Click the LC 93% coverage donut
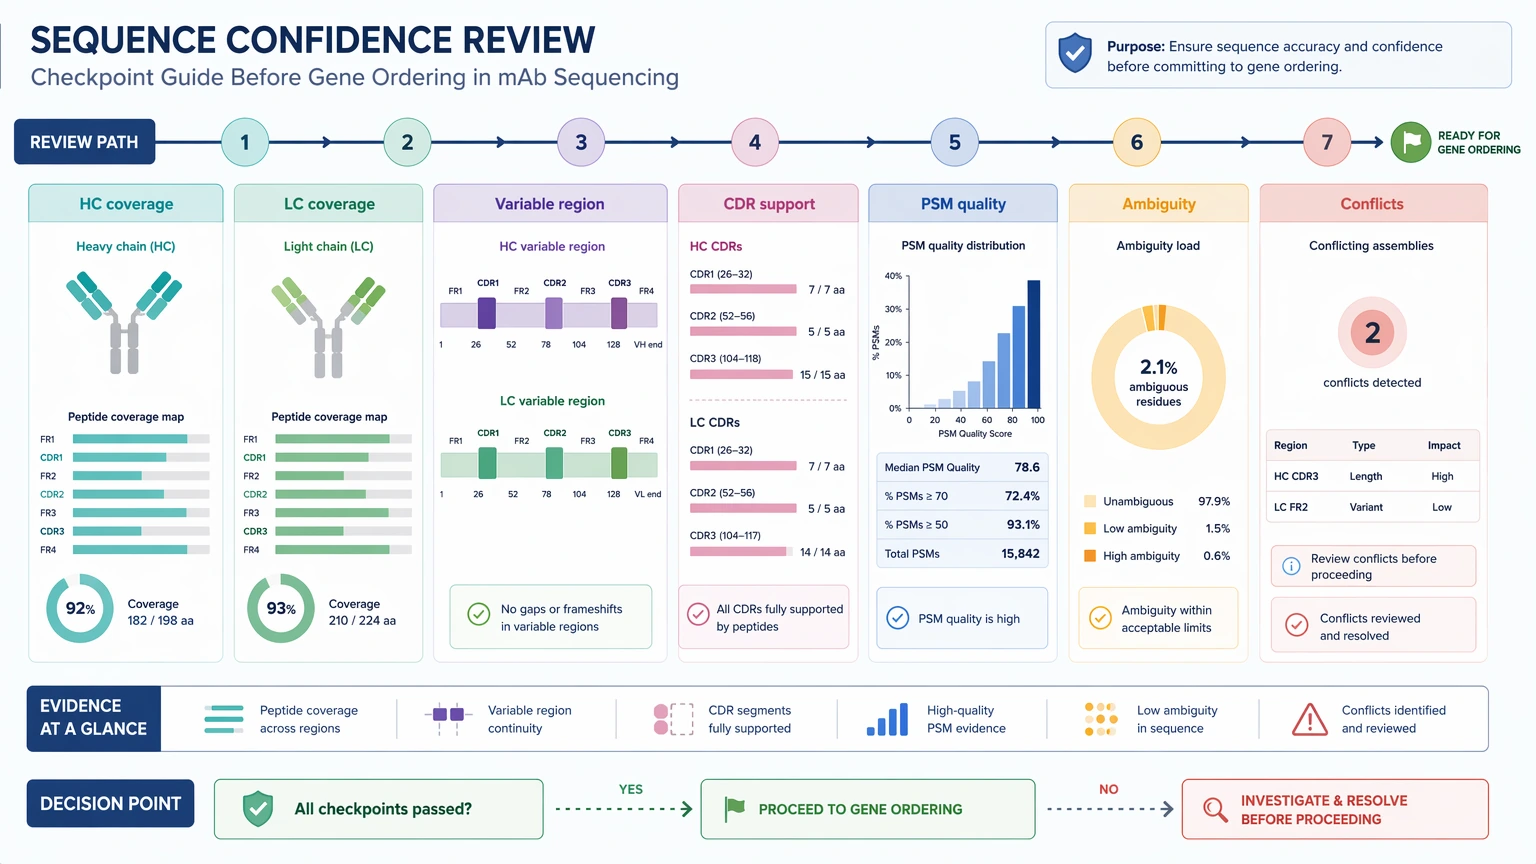 (x=281, y=608)
